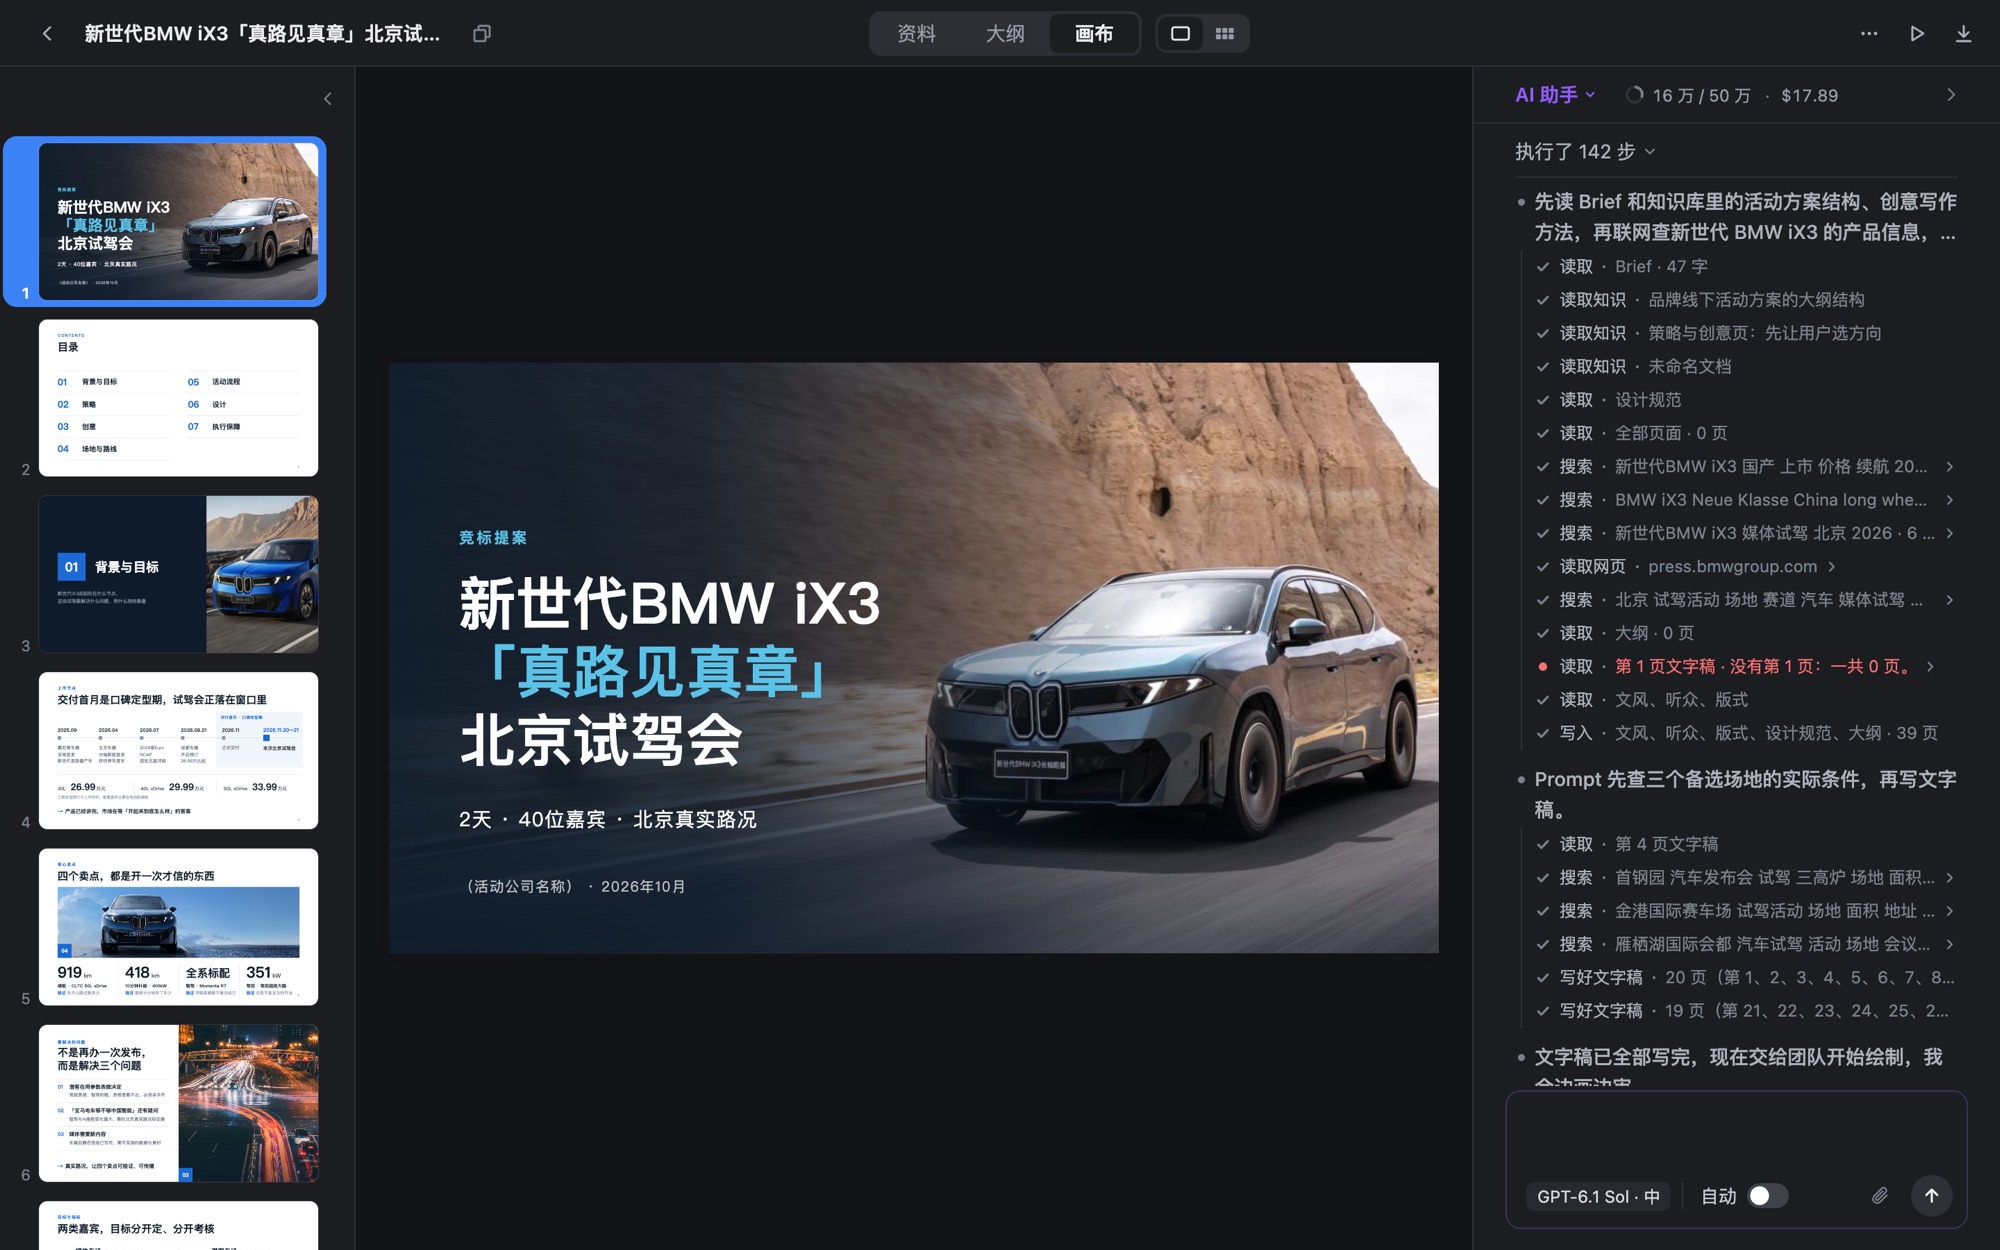Click the 写入 · 文风、听众 39 页 step
Image resolution: width=2000 pixels, height=1250 pixels.
(1737, 733)
